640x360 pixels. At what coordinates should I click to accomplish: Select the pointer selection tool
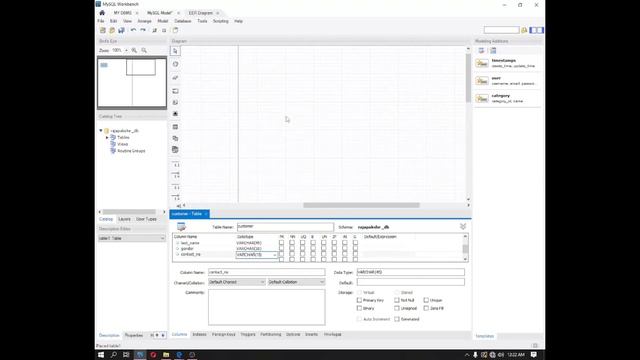coord(176,51)
